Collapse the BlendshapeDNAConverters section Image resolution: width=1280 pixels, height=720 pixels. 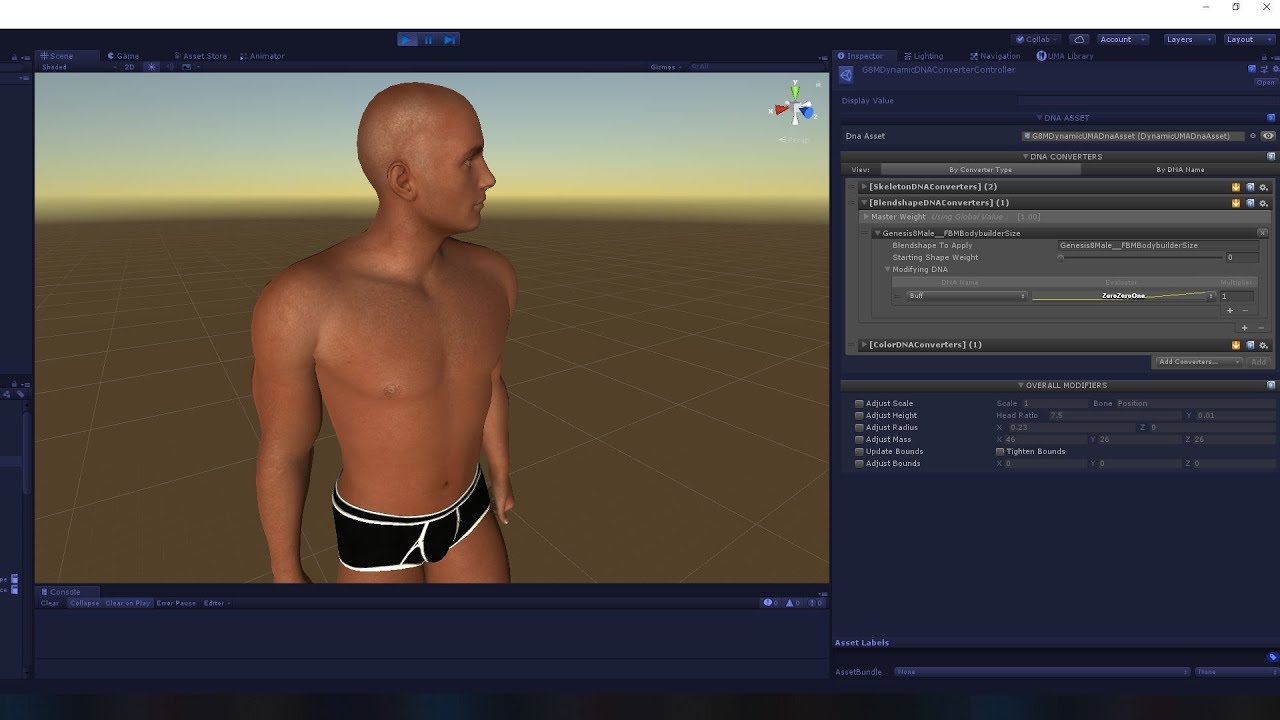(x=864, y=203)
